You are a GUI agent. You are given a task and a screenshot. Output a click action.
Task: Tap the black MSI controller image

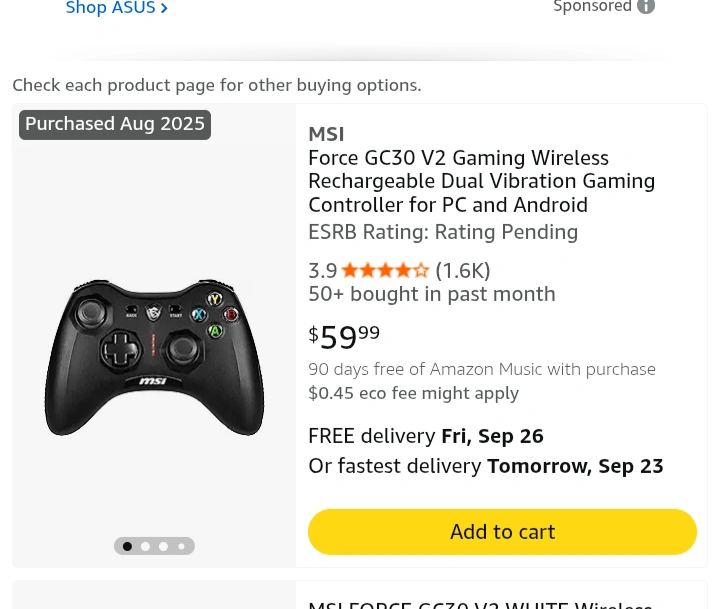click(x=154, y=356)
